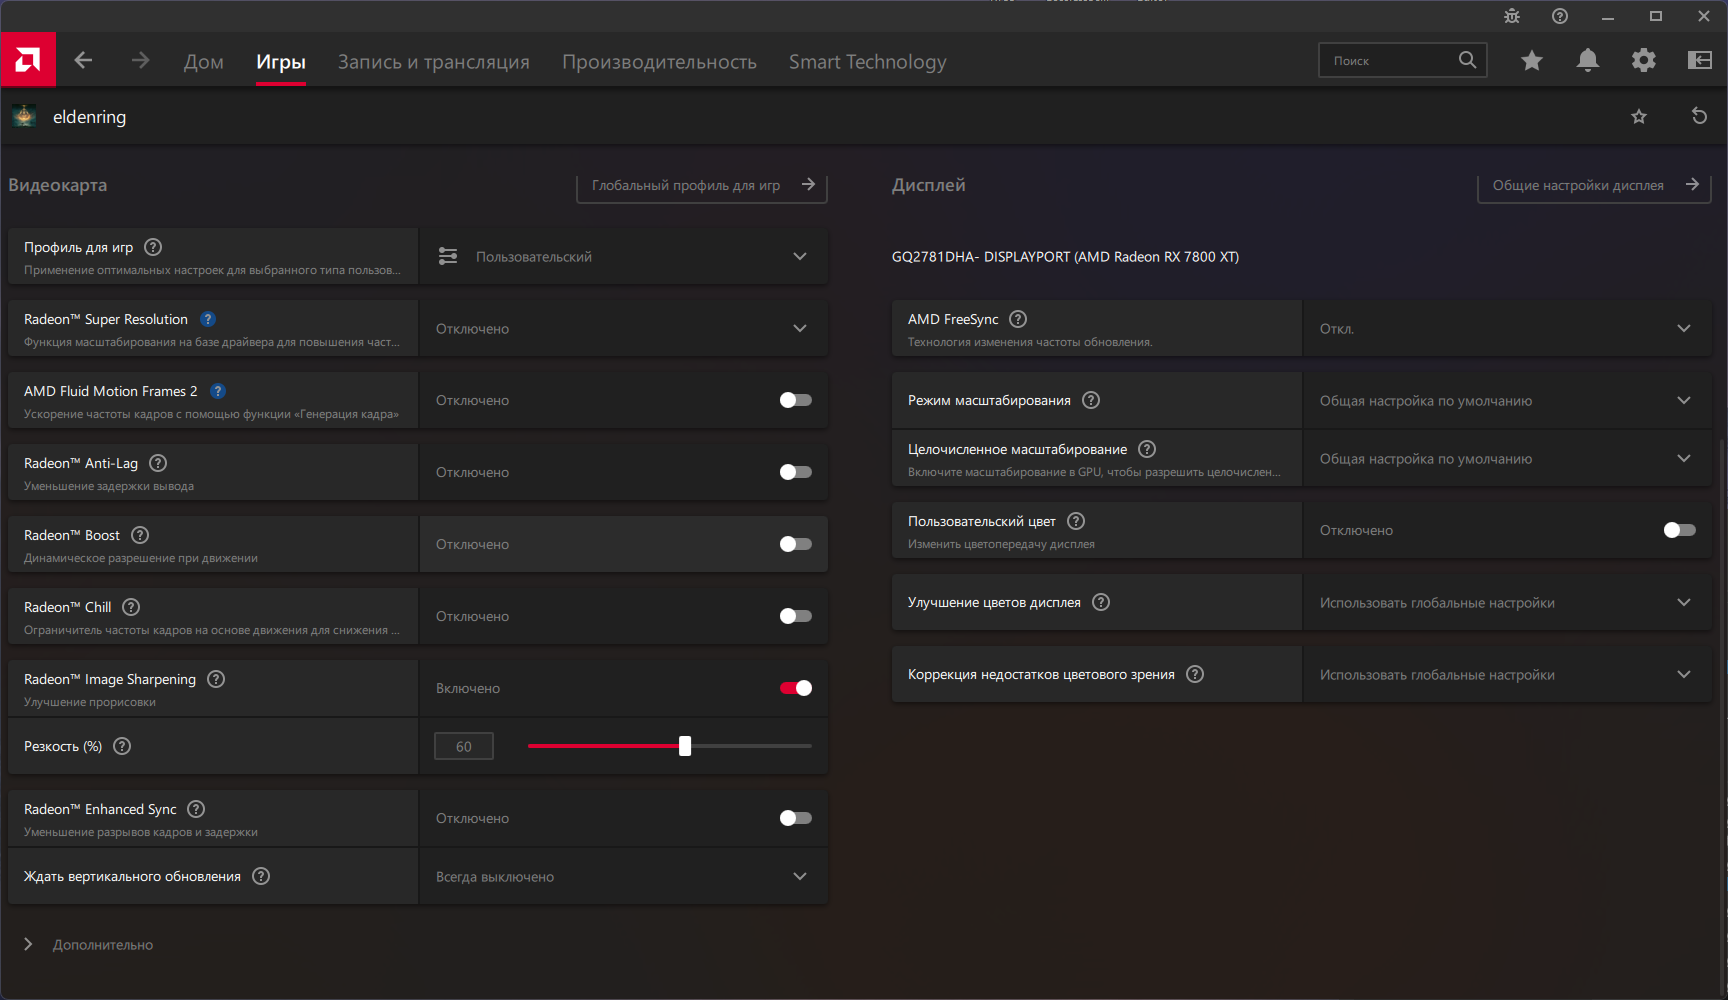Viewport: 1728px width, 1000px height.
Task: Open Коррекция недостатков цветового зрения dropdown
Action: tap(1507, 674)
